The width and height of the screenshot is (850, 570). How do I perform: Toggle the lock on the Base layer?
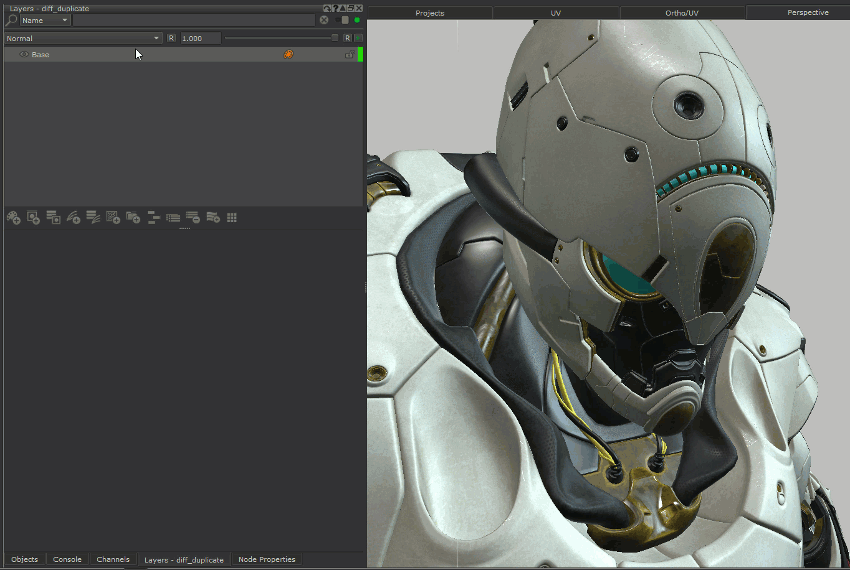pyautogui.click(x=349, y=54)
